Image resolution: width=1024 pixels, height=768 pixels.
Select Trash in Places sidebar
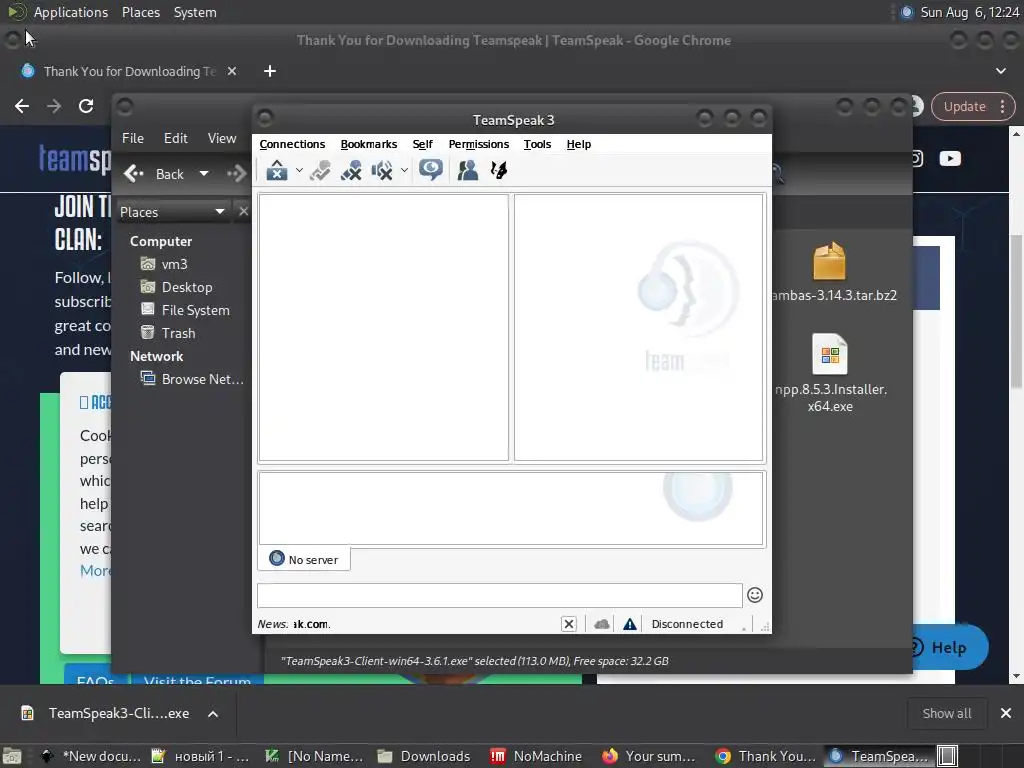(x=168, y=333)
